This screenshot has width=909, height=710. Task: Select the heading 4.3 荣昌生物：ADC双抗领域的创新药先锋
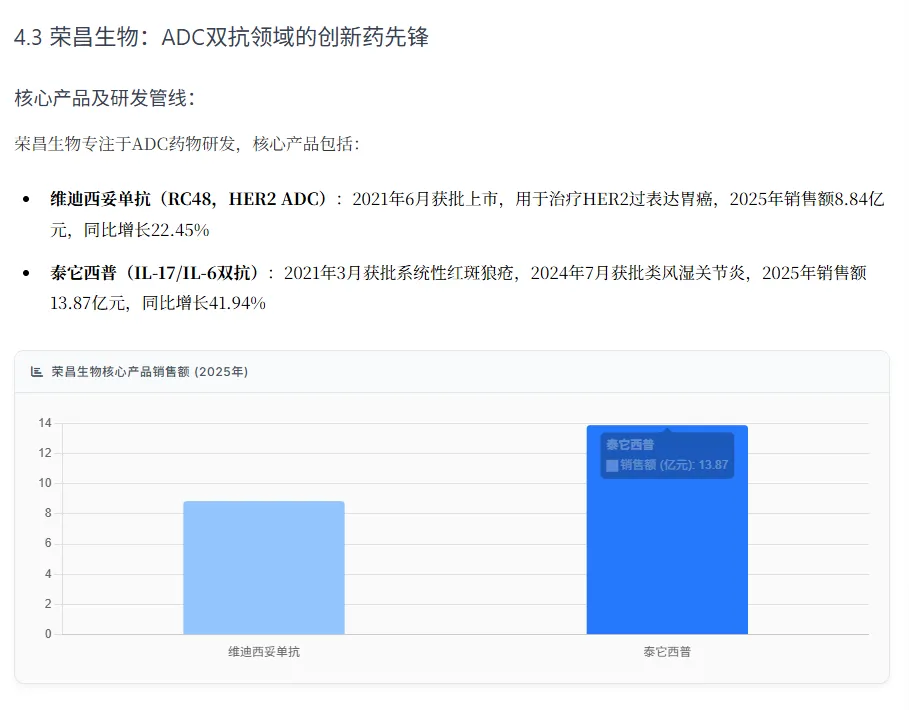[x=221, y=37]
